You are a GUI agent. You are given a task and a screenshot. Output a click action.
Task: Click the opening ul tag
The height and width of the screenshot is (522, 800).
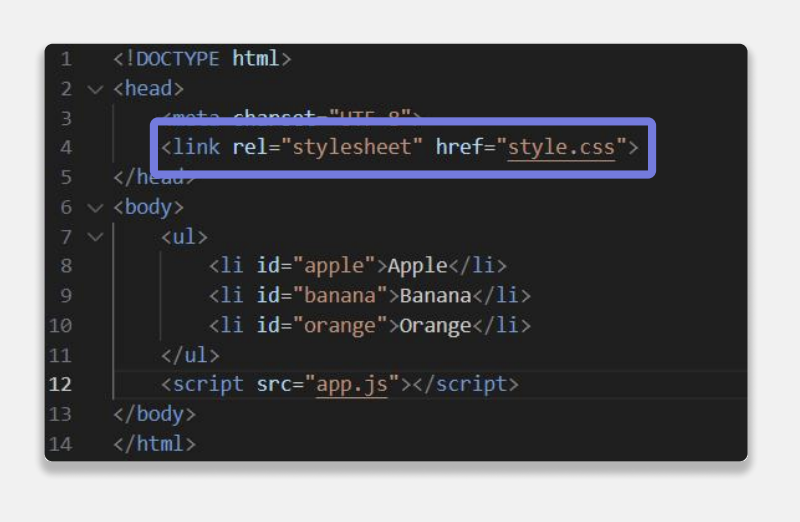(184, 237)
